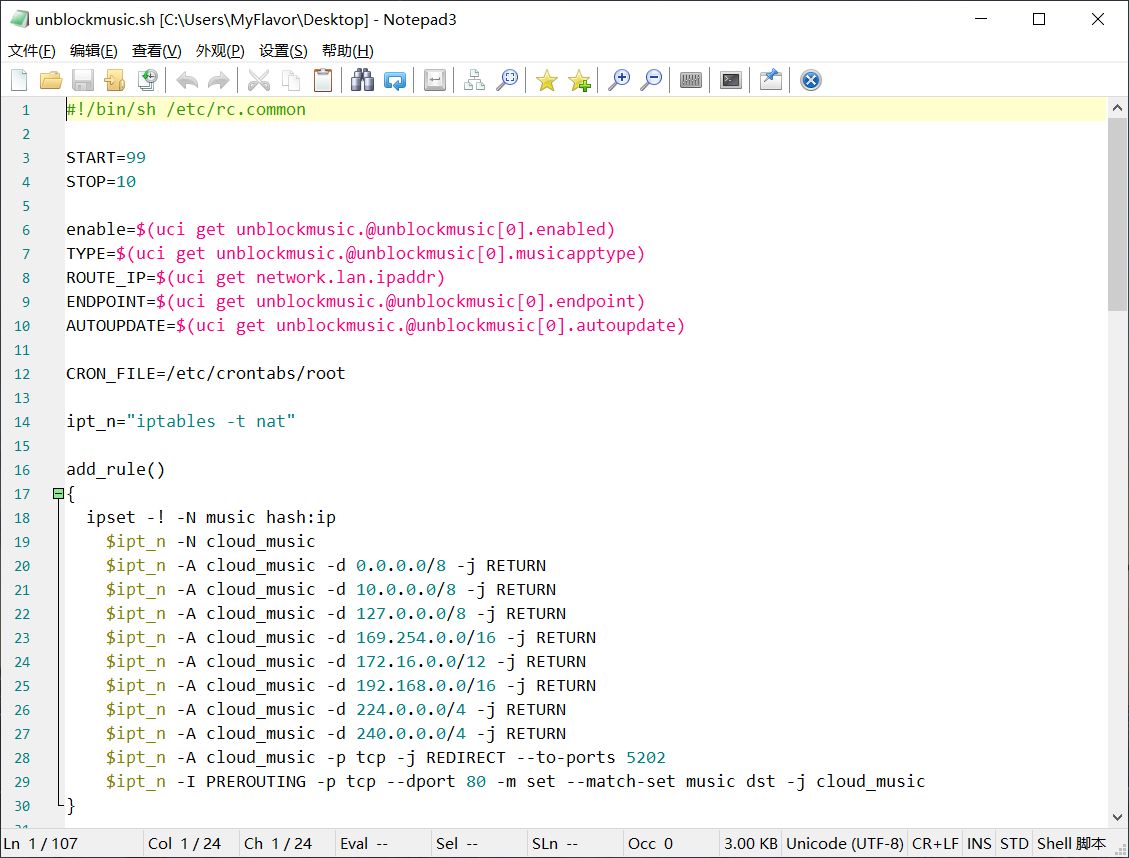Click CRON_FILE=/etc/crontabs/root on line 12
This screenshot has height=858, width=1129.
pos(206,374)
